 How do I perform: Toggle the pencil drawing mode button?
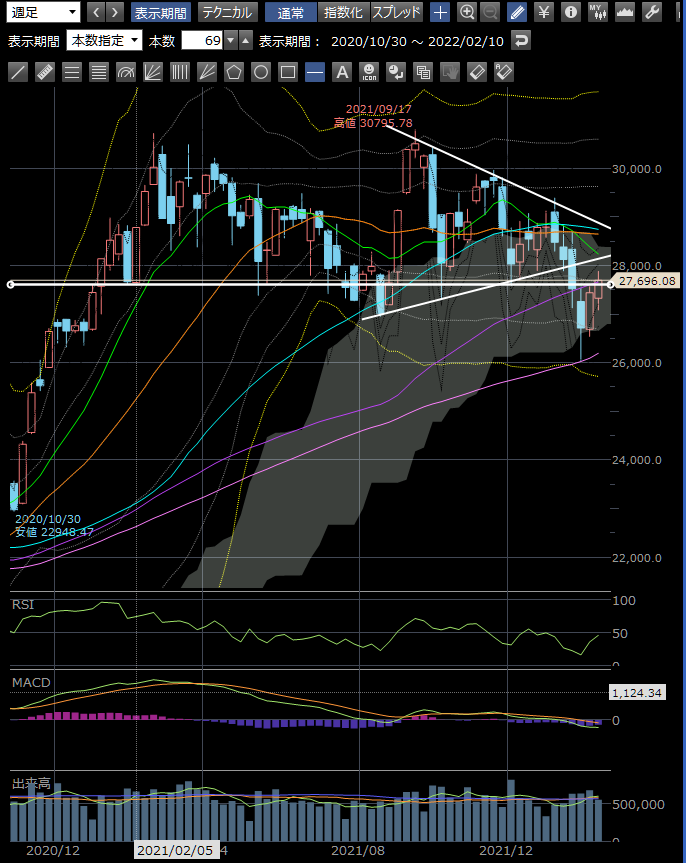(x=516, y=13)
